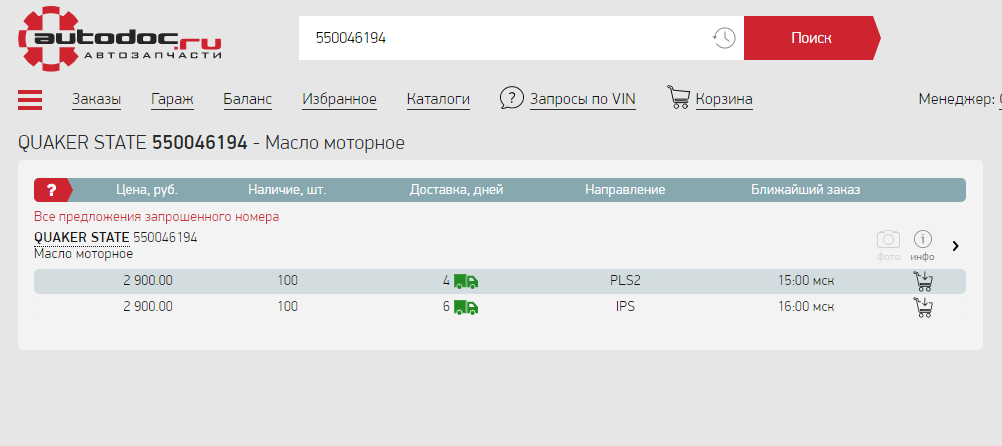Screen dimensions: 1002x446
Task: Click the 15:00 мск order time
Action: tap(806, 281)
